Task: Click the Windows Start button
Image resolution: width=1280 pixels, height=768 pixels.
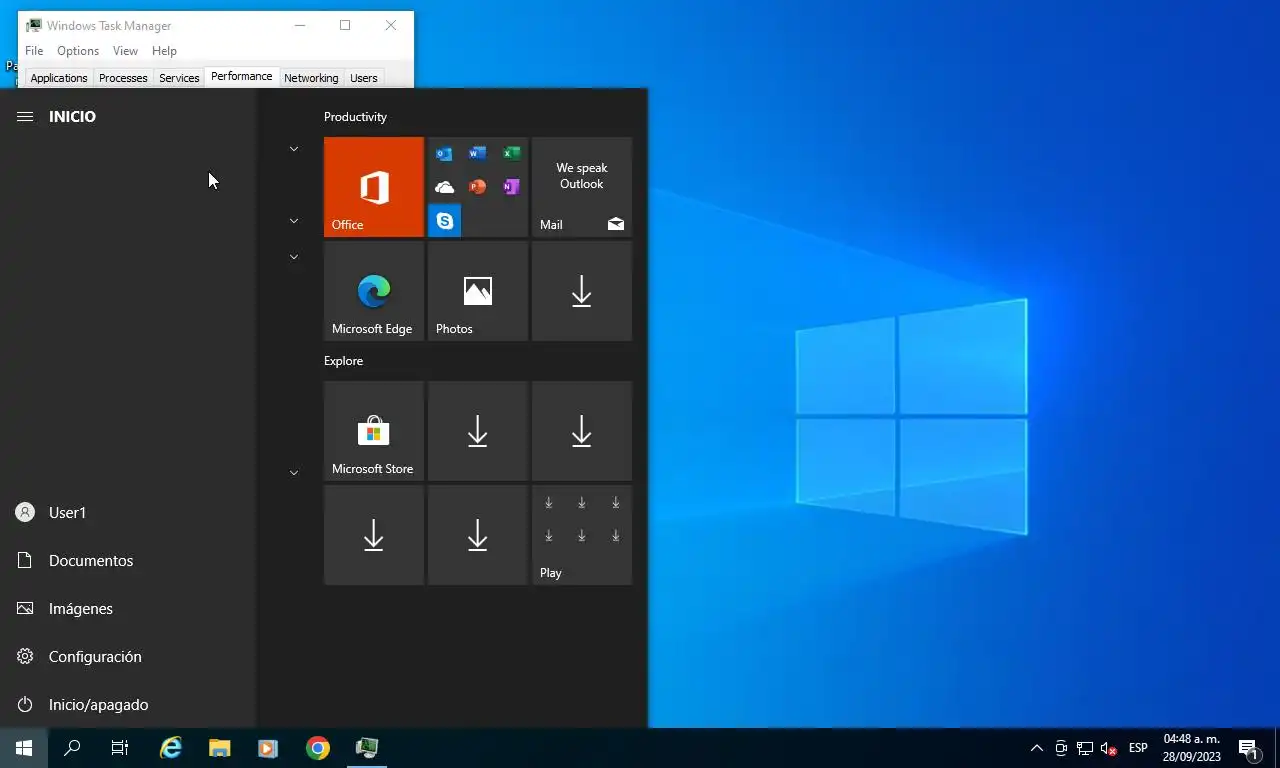Action: 24,748
